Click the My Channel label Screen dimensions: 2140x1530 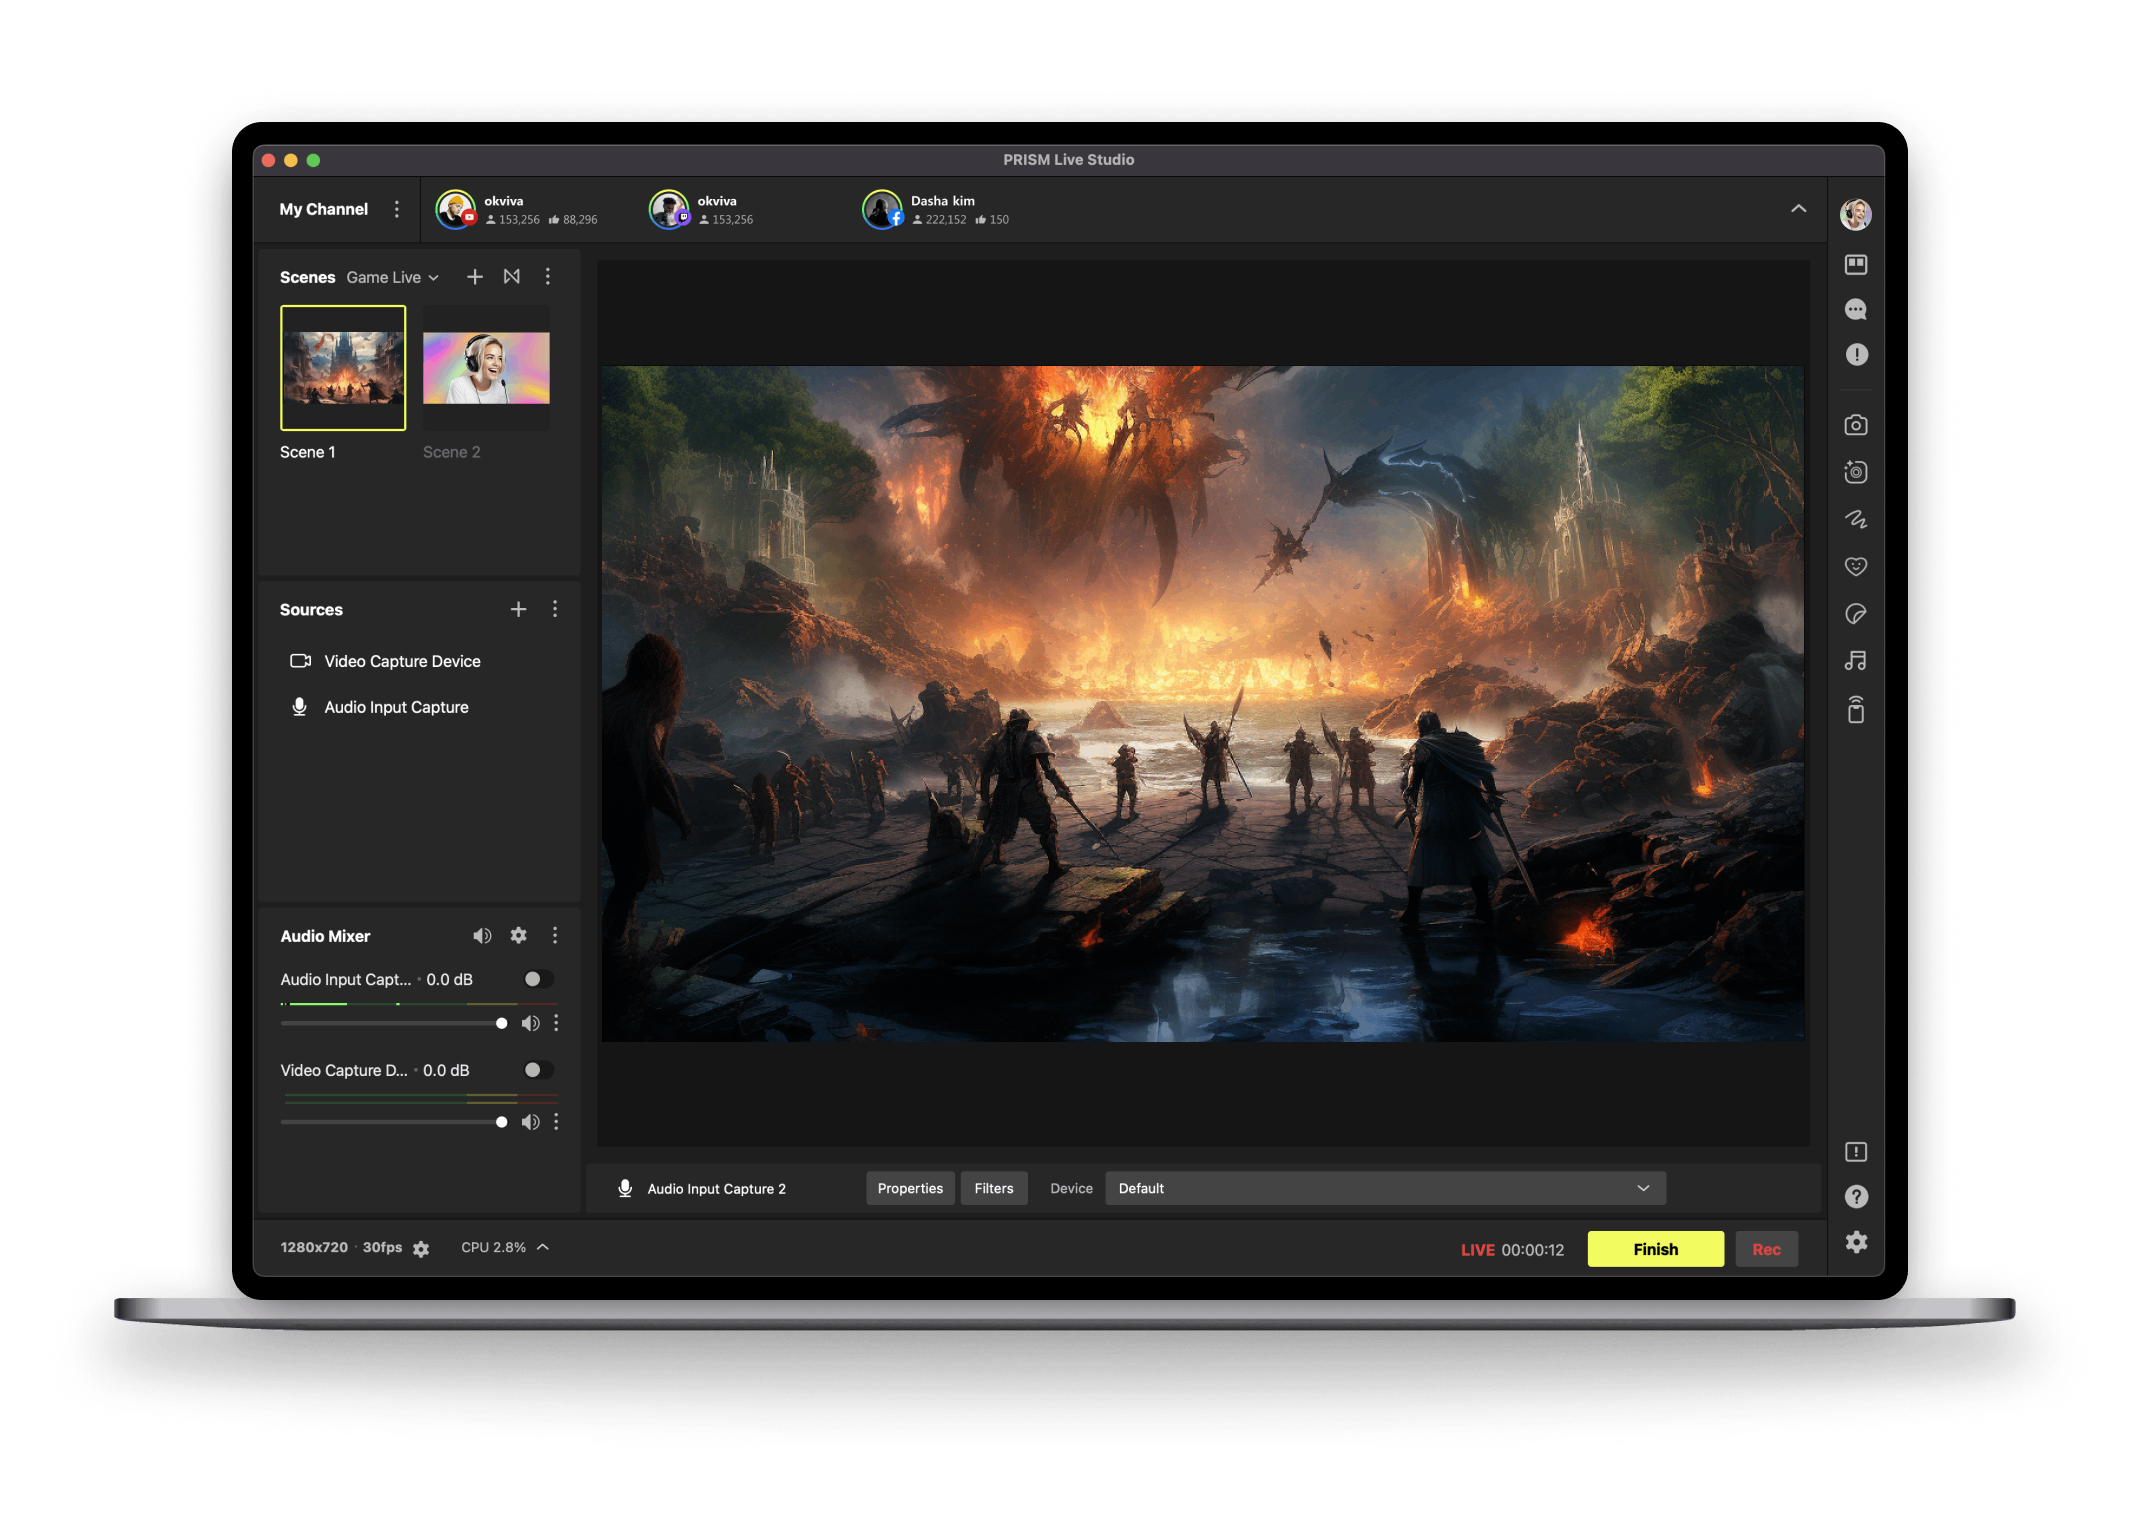click(x=324, y=209)
